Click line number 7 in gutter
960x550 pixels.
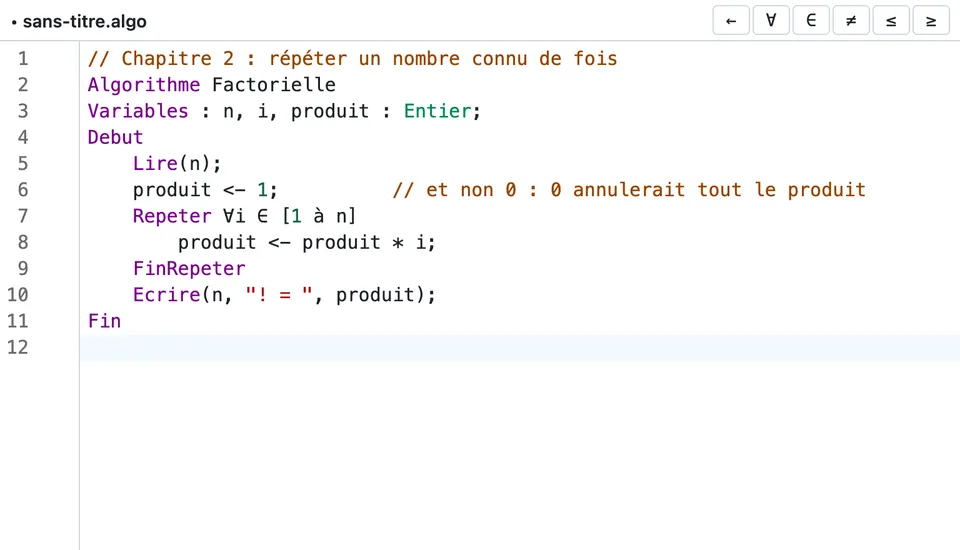(x=23, y=216)
